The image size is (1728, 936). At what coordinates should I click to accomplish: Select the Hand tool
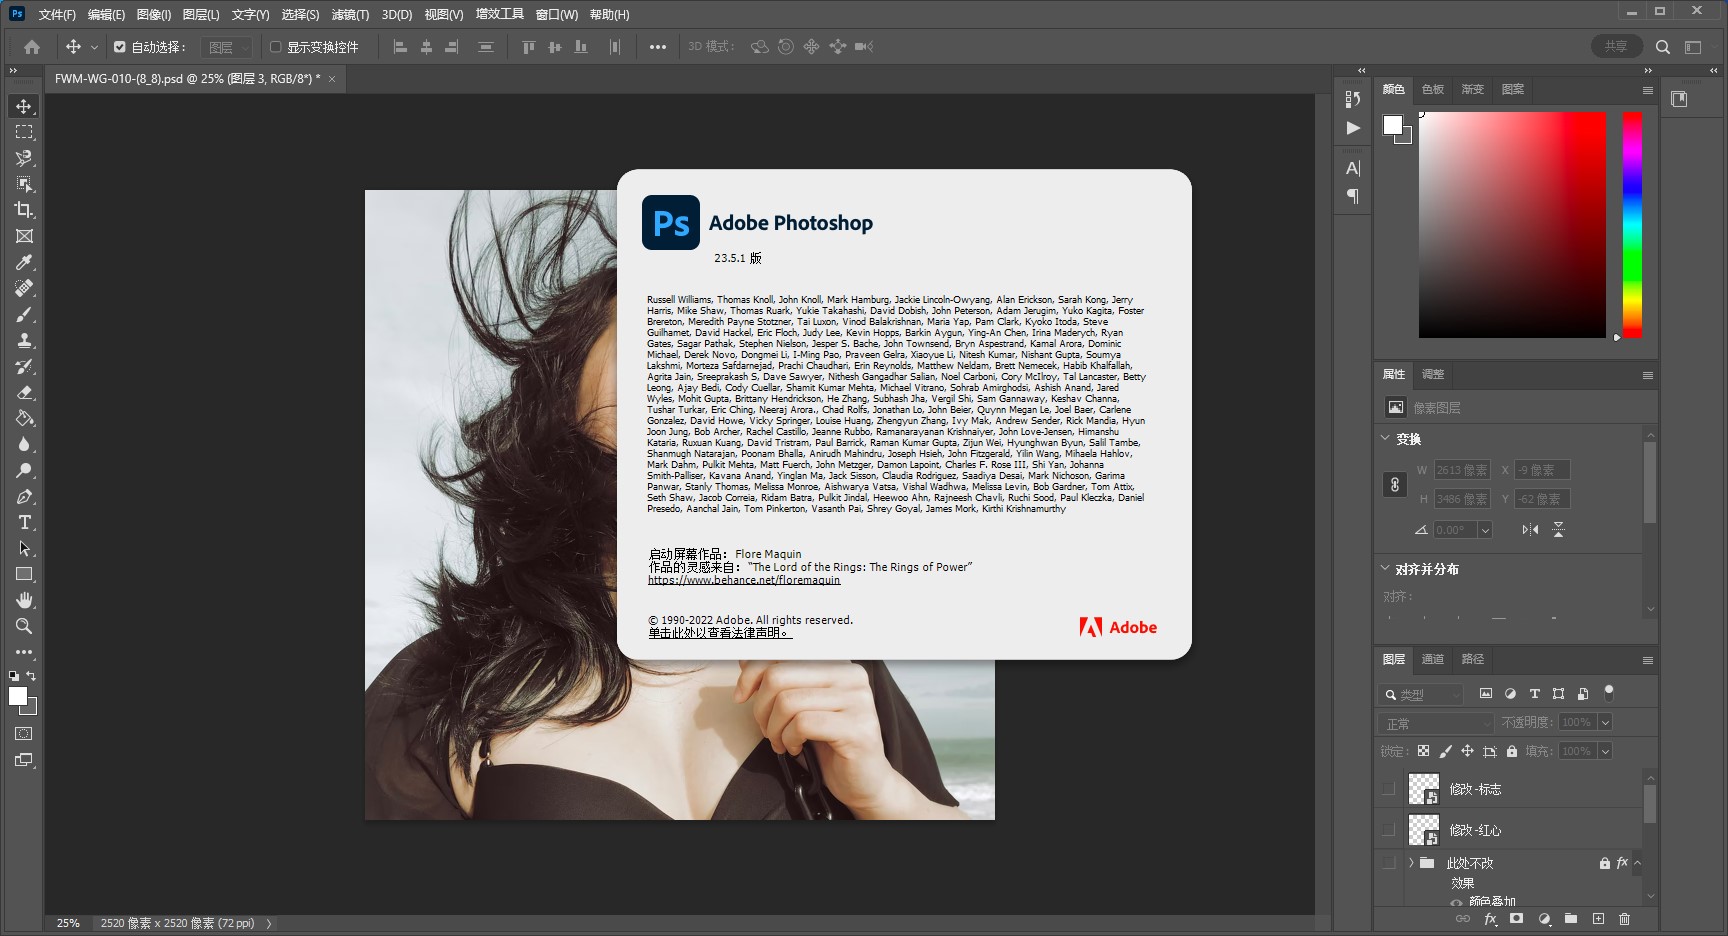tap(24, 600)
